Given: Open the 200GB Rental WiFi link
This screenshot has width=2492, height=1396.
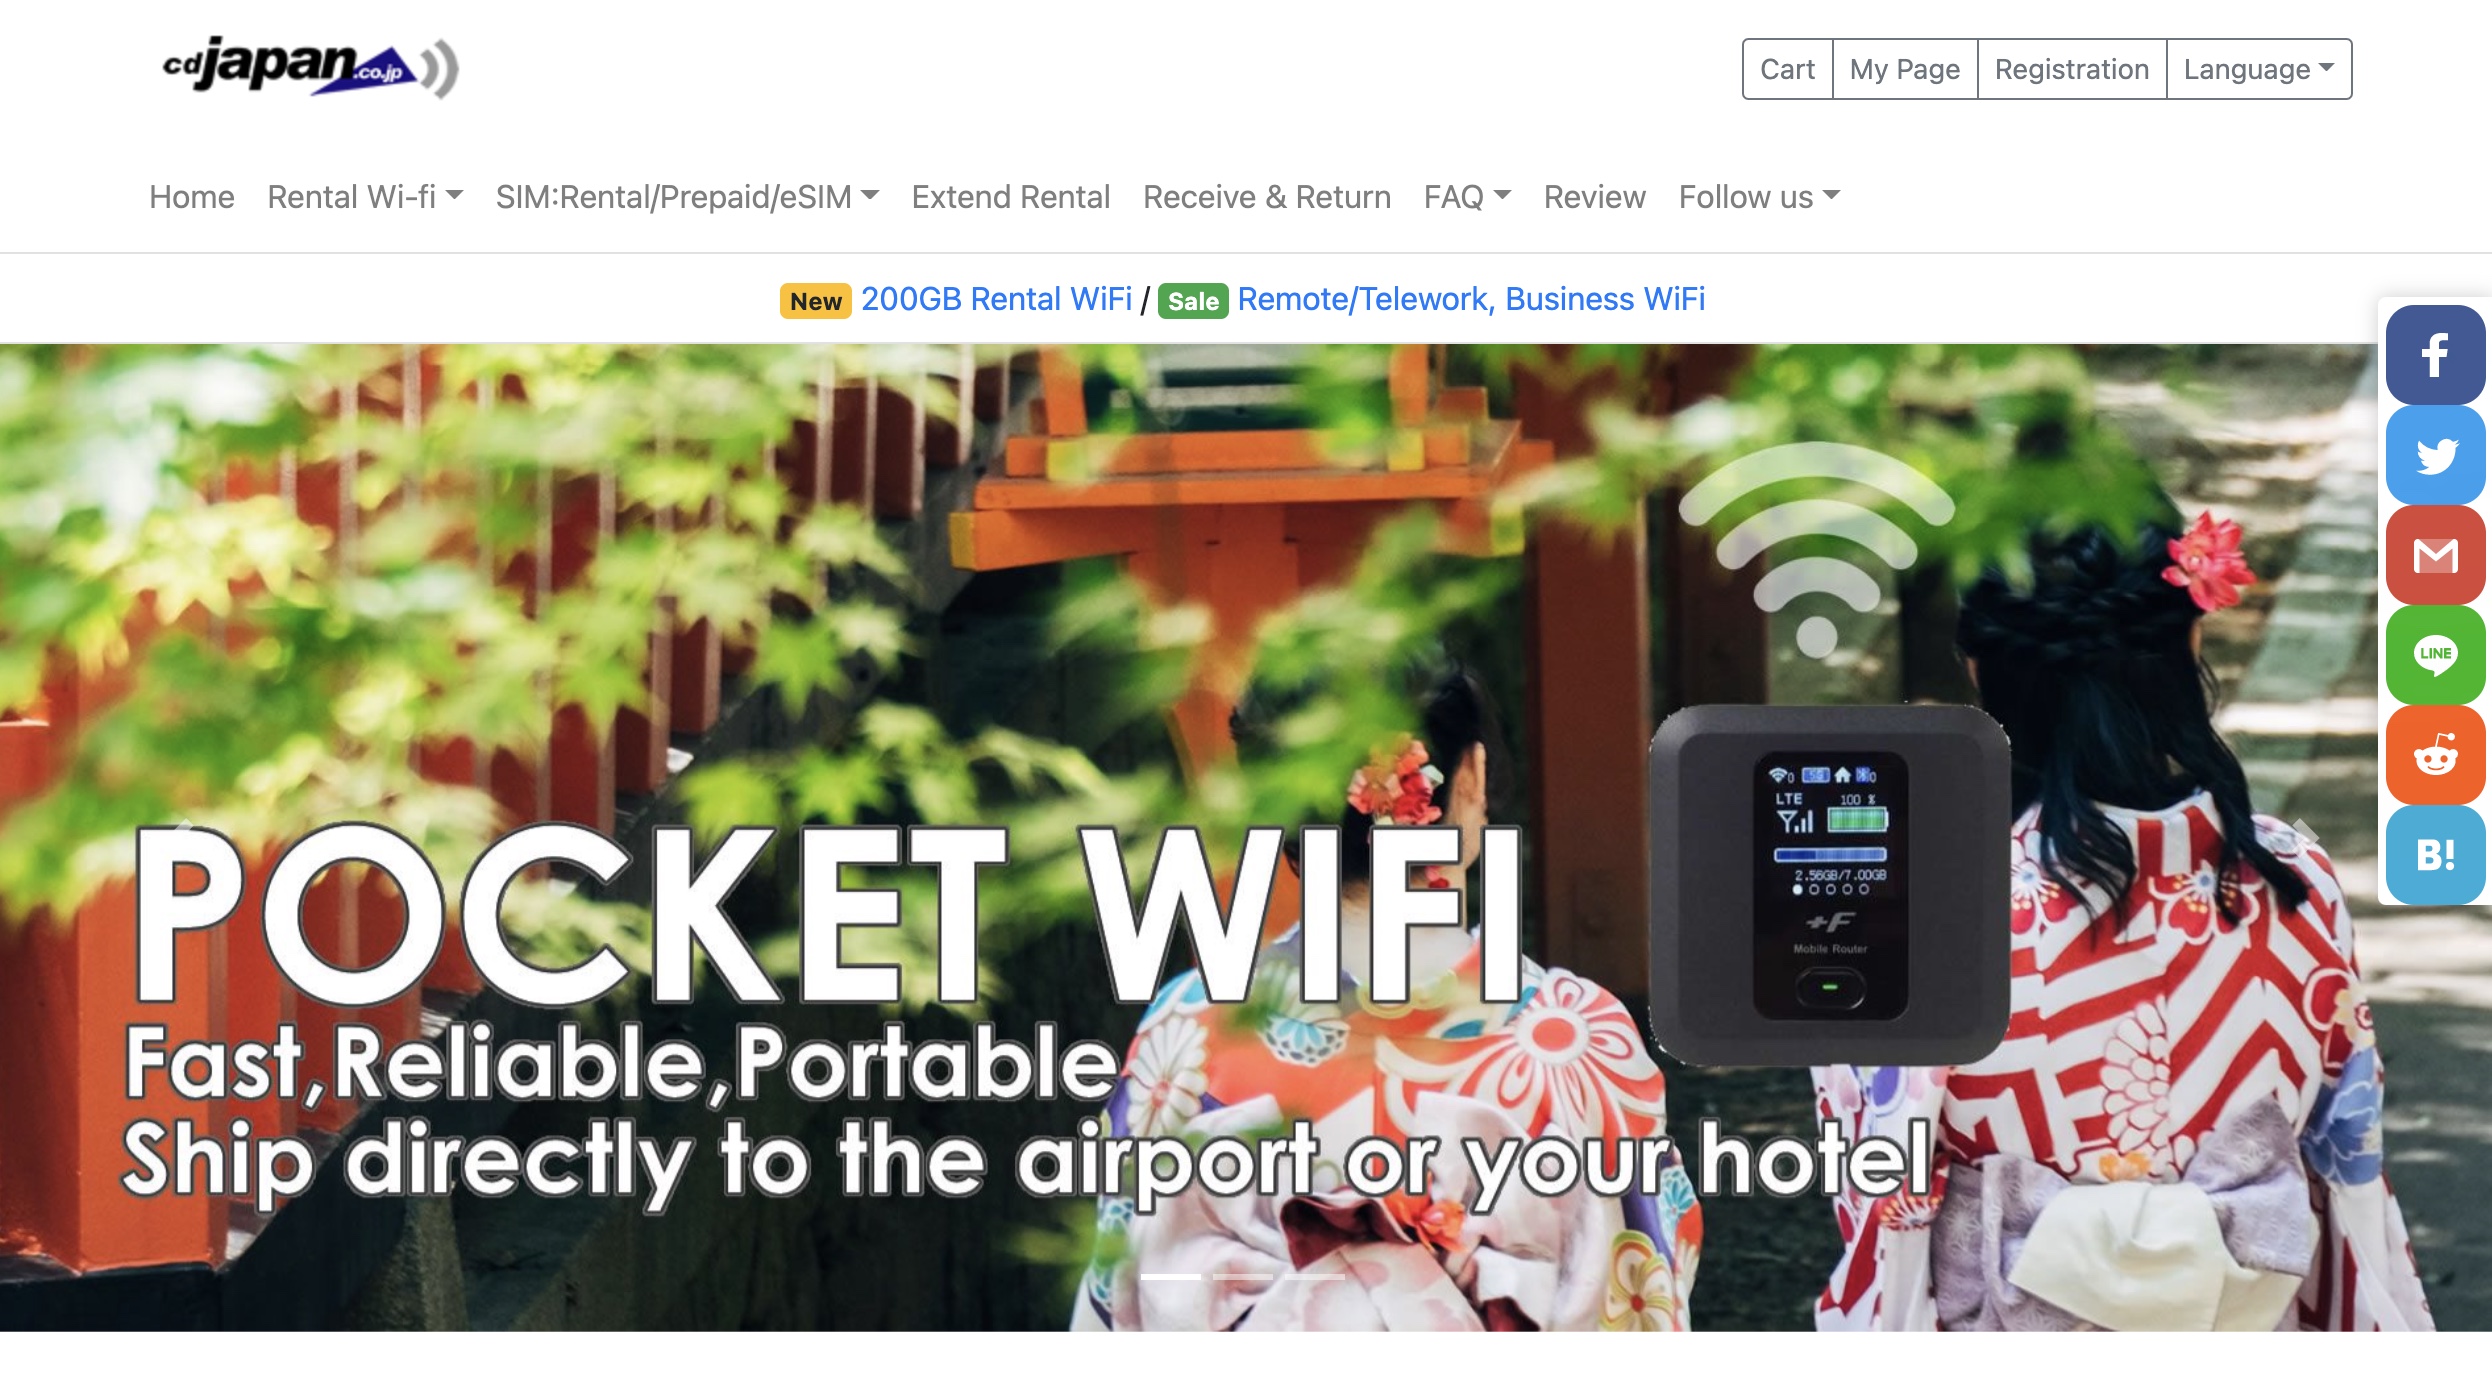Looking at the screenshot, I should click(x=996, y=299).
